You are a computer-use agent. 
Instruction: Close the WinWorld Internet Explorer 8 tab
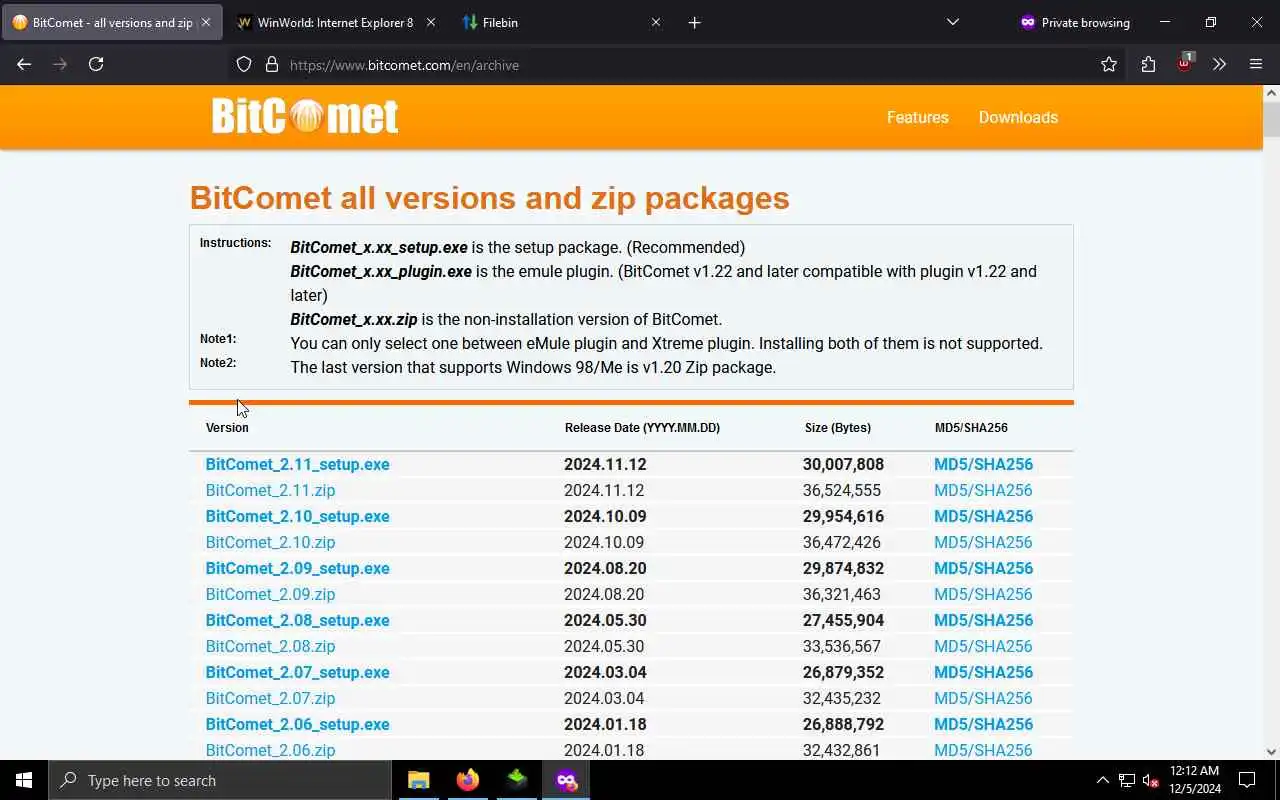tap(431, 22)
